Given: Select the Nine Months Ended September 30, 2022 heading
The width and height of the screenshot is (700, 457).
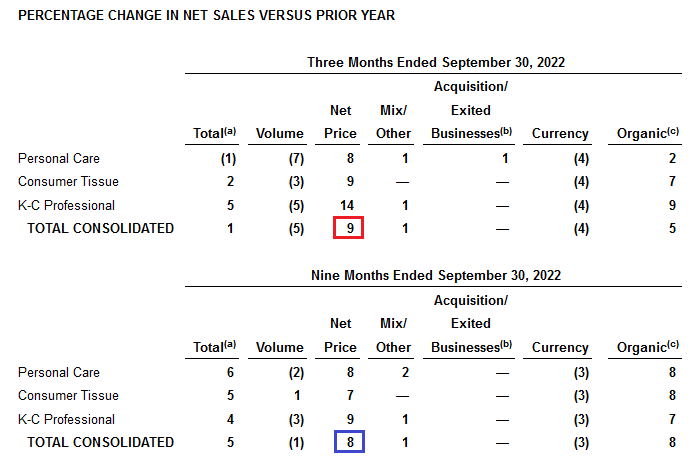Looking at the screenshot, I should 436,275.
